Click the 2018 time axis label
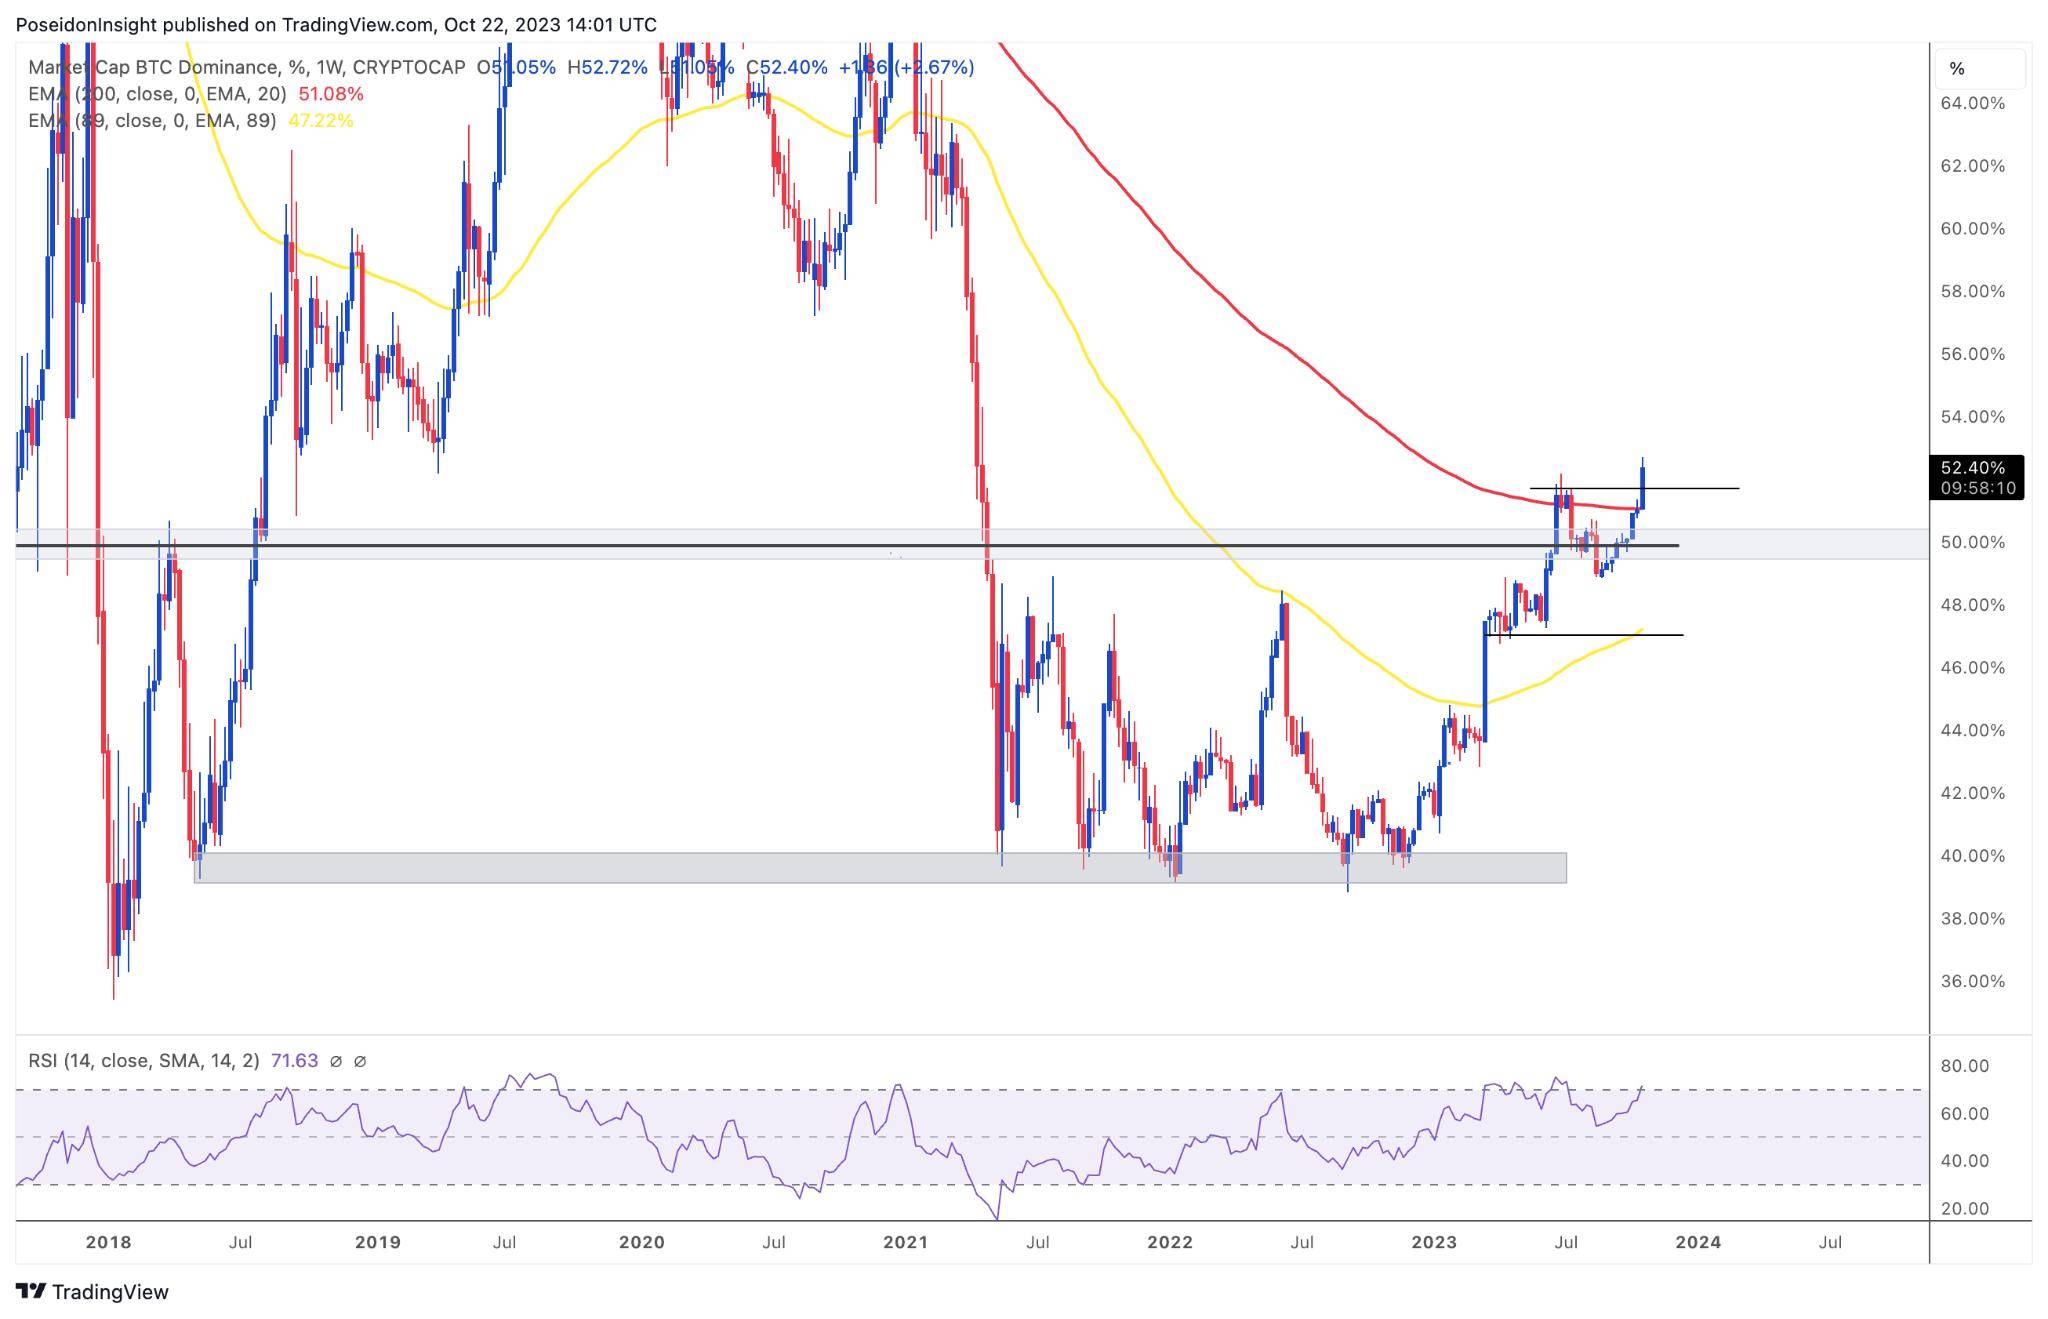Screen dimensions: 2048x1319 coord(108,1242)
